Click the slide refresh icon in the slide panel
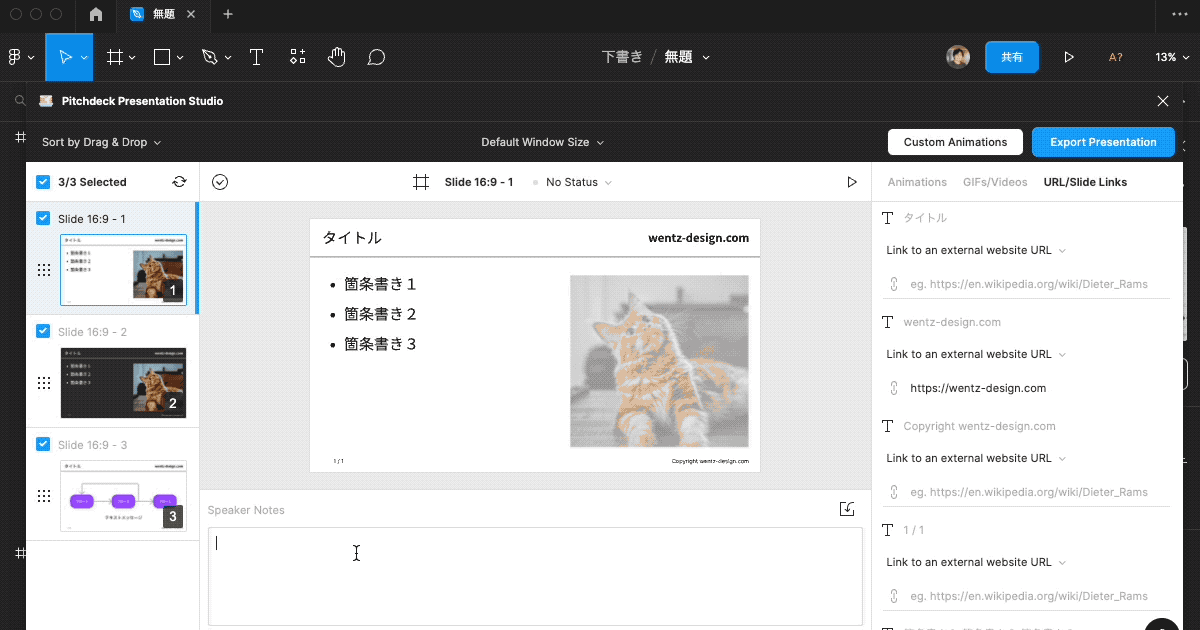Viewport: 1200px width, 630px height. [x=180, y=181]
